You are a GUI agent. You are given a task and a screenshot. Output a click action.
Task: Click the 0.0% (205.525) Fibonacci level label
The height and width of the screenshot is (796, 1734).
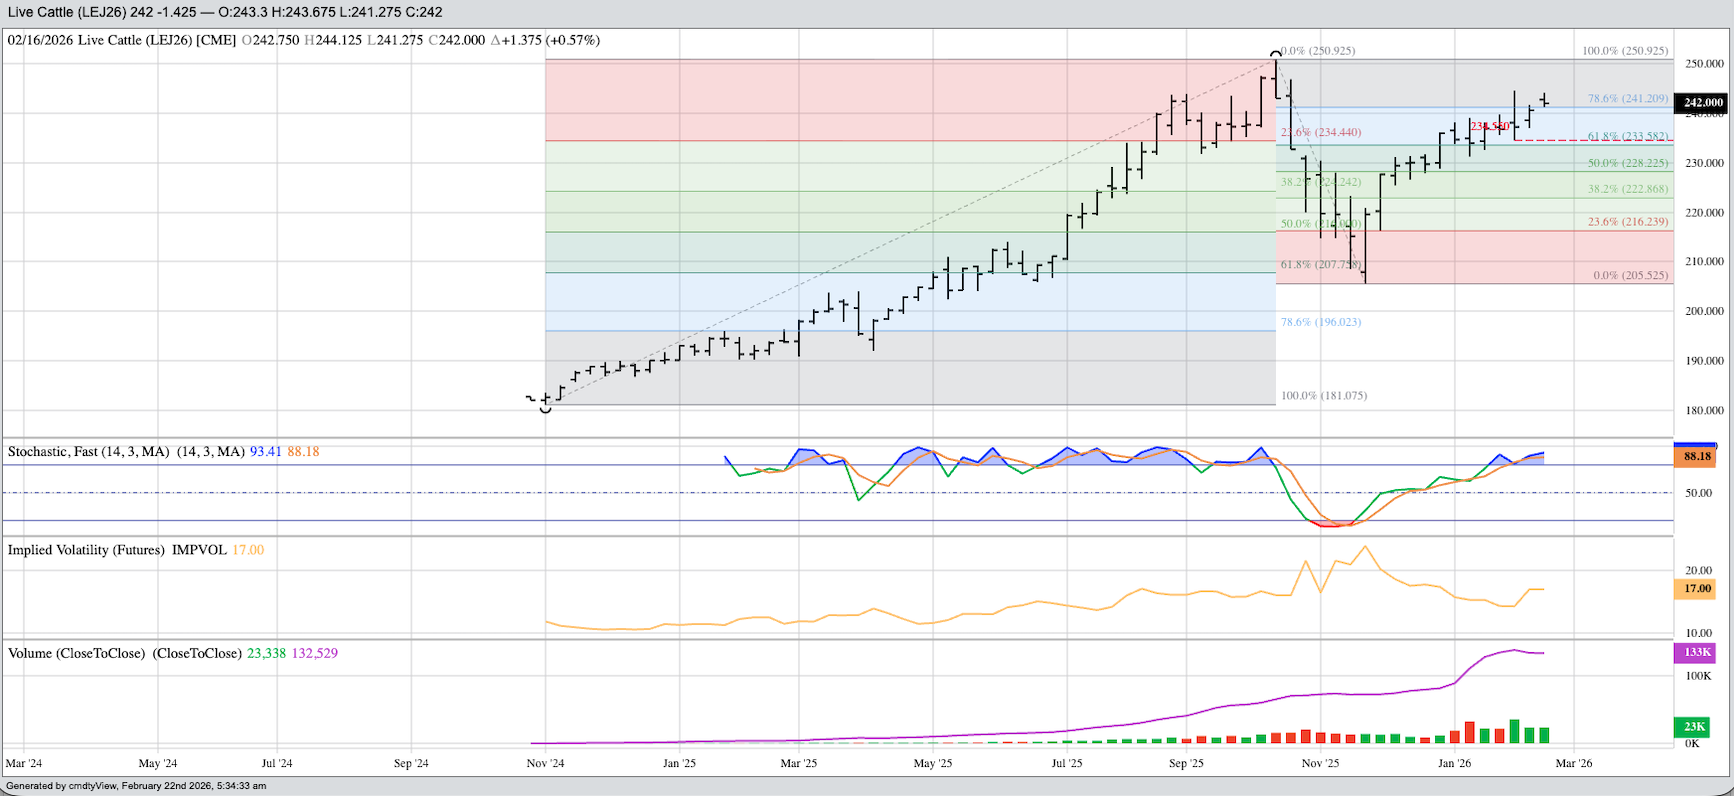[x=1630, y=275]
